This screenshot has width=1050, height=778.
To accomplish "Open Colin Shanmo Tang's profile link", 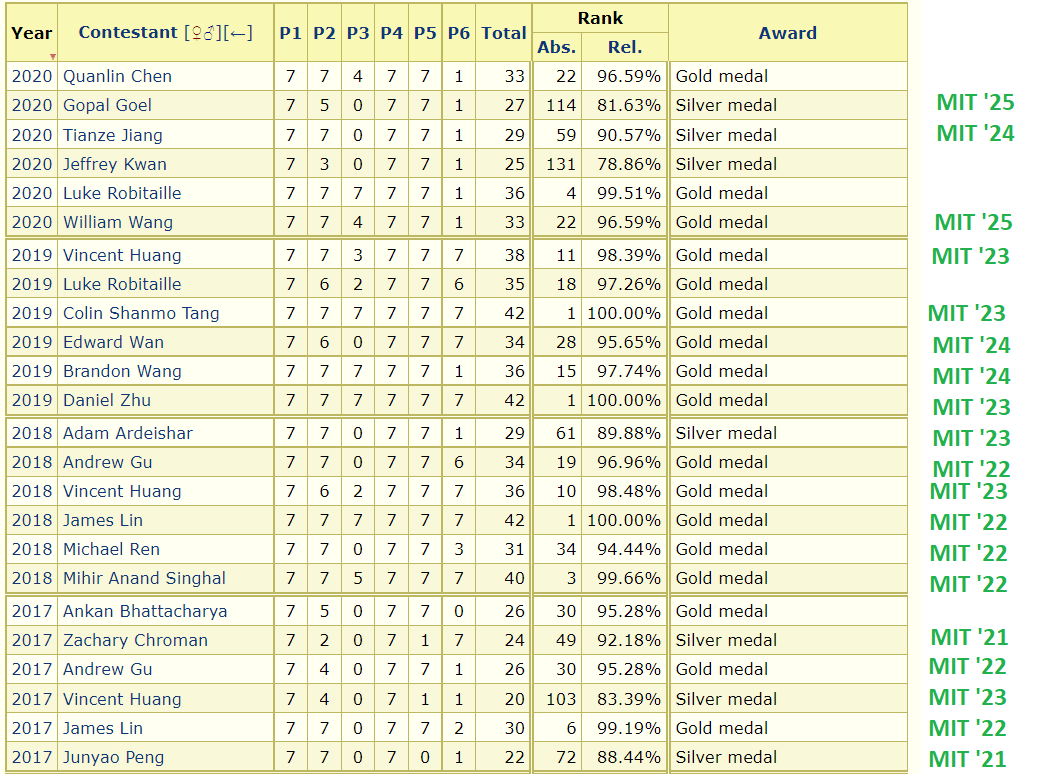I will [141, 313].
